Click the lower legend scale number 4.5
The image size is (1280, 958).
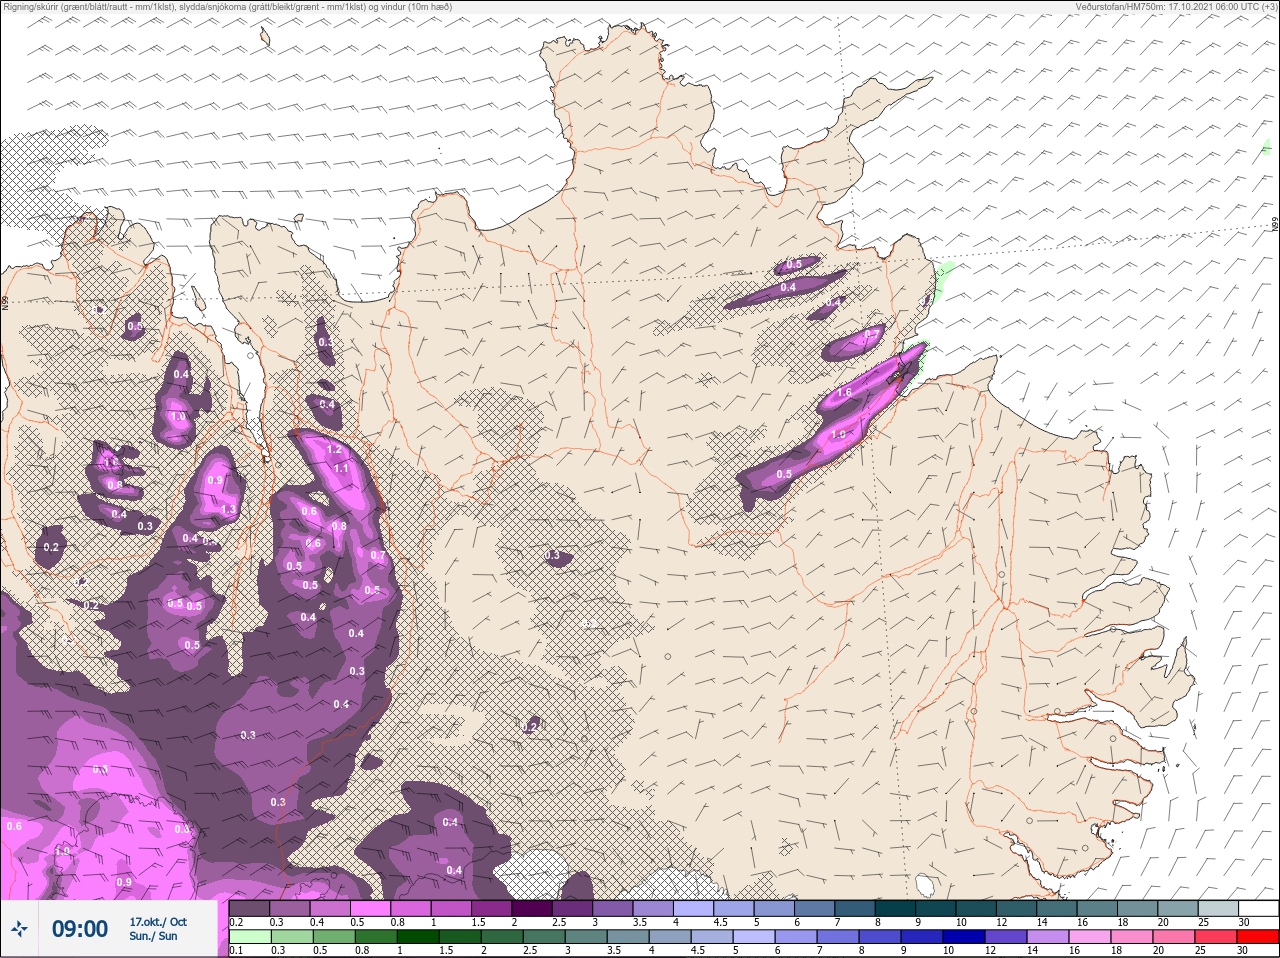click(698, 951)
